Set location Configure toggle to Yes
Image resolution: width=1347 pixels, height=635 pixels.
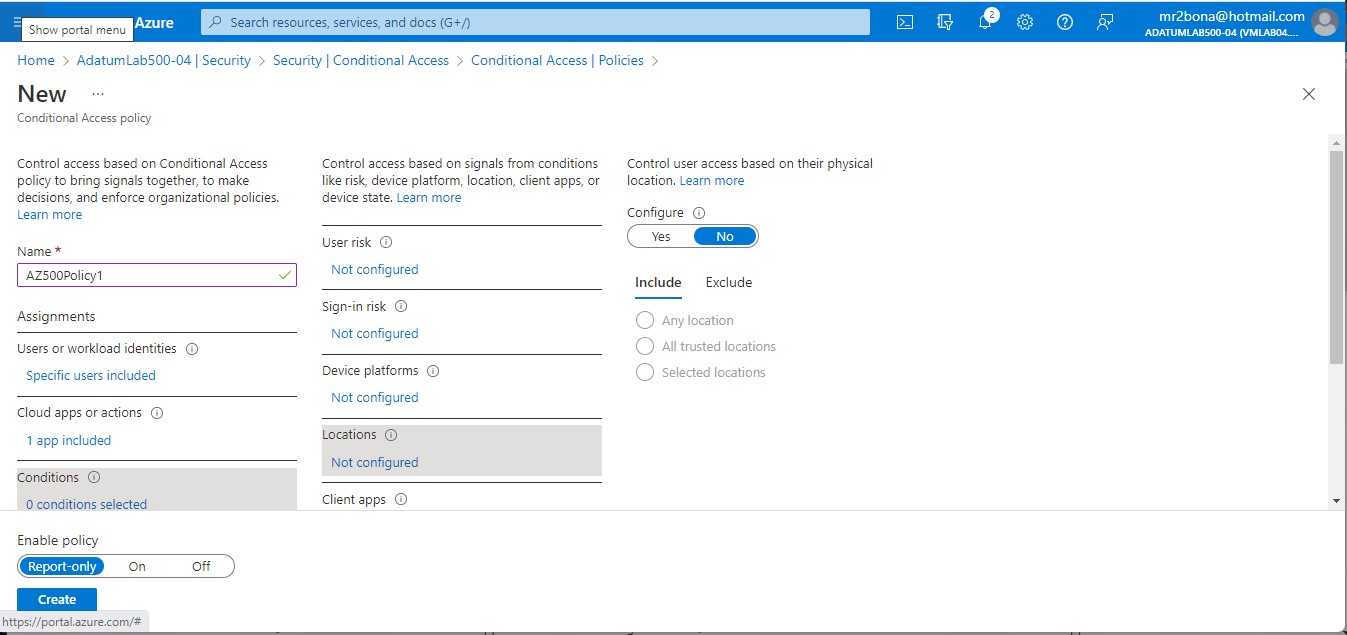660,236
